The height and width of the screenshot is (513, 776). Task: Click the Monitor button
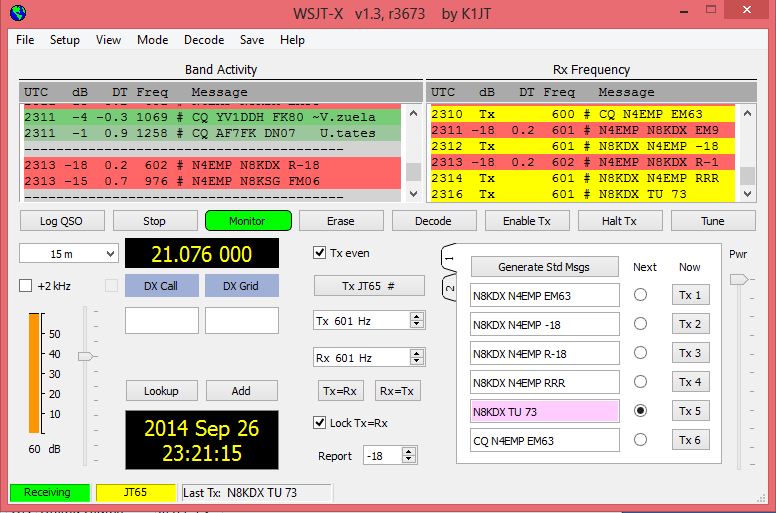[248, 220]
